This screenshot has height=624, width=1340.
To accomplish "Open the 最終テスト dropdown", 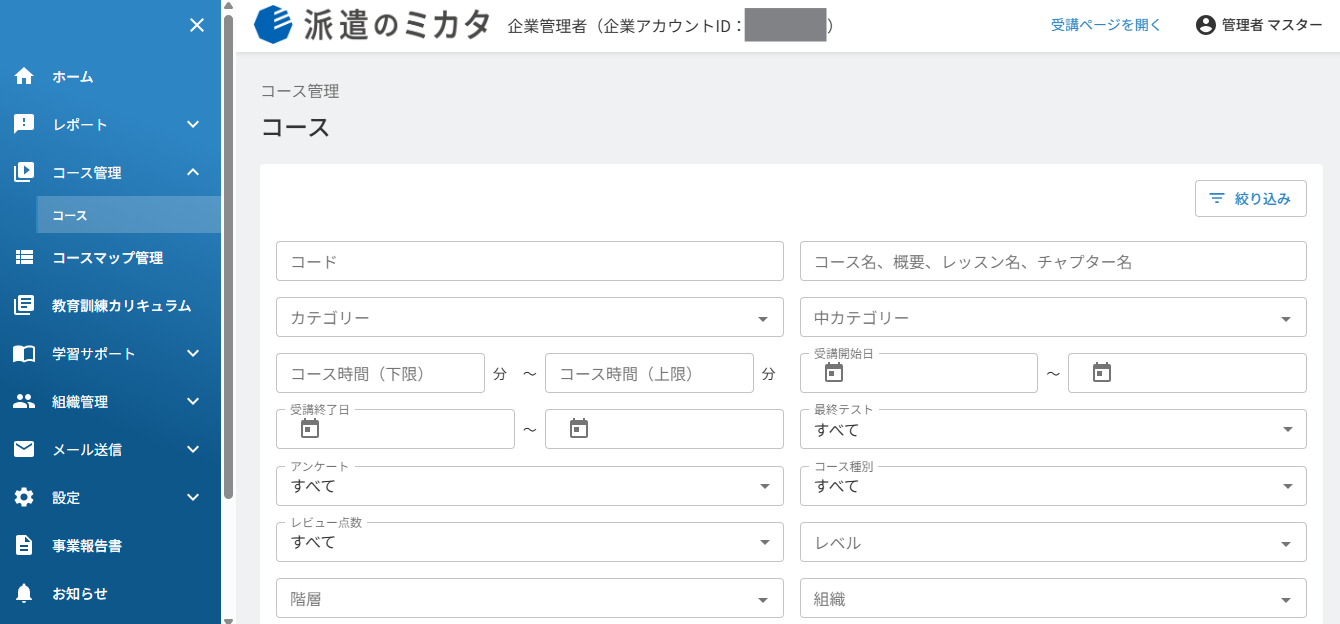I will (x=1053, y=429).
